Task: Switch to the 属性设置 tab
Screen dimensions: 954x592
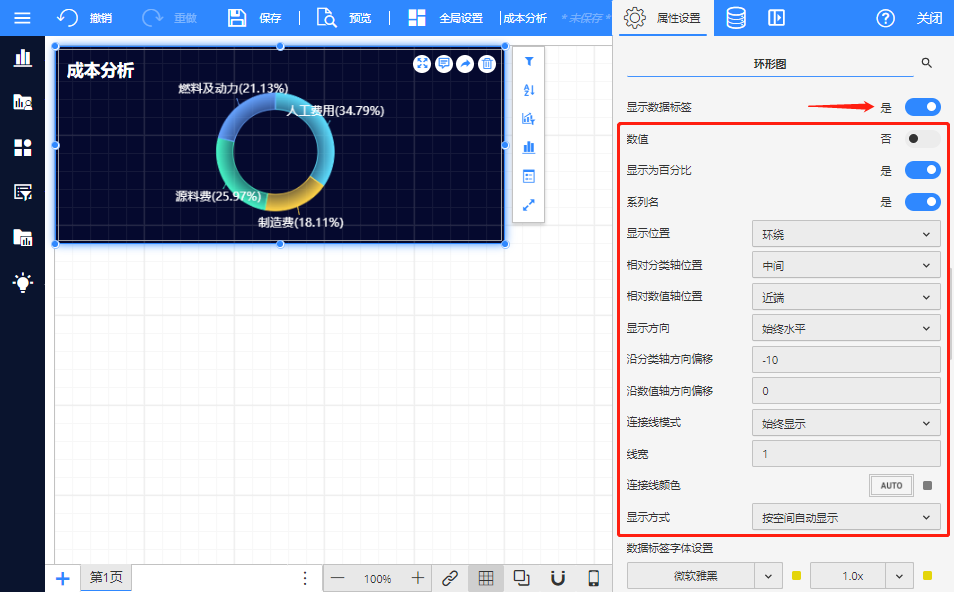Action: 663,18
